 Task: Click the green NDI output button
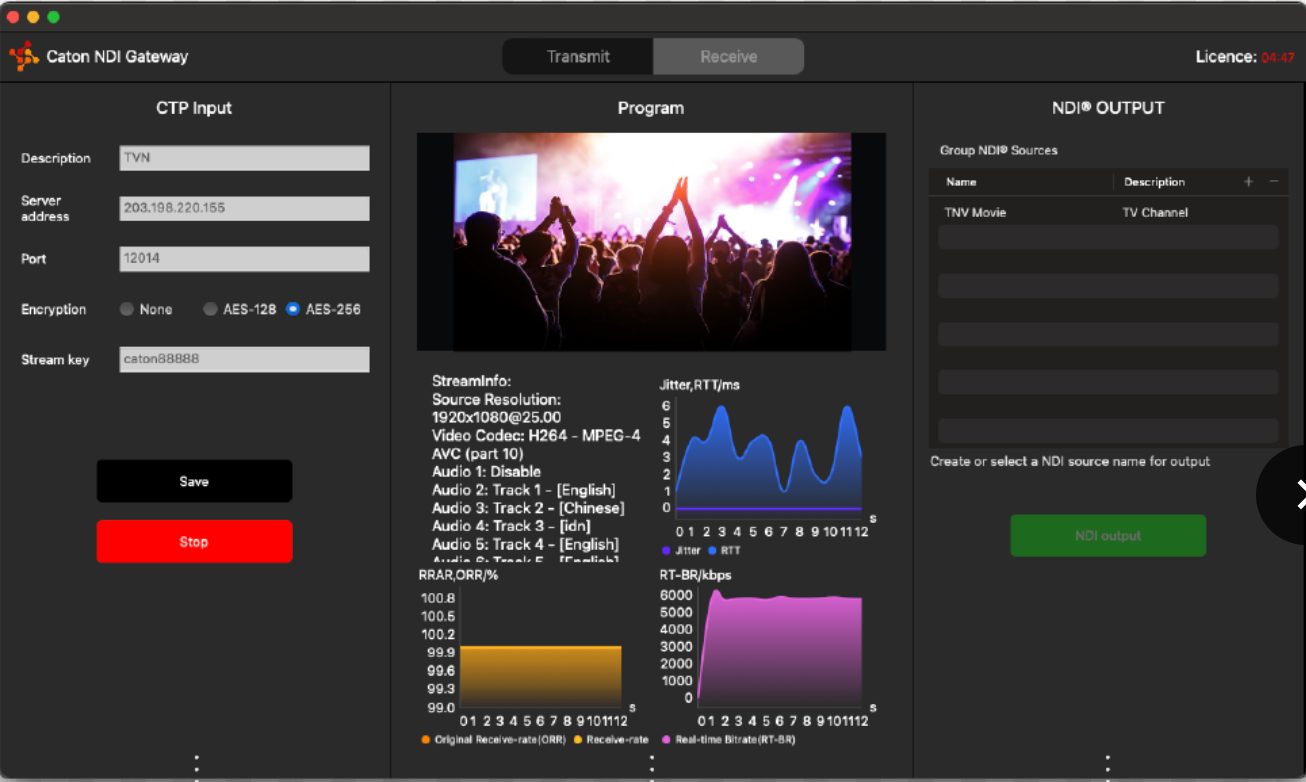pyautogui.click(x=1108, y=536)
